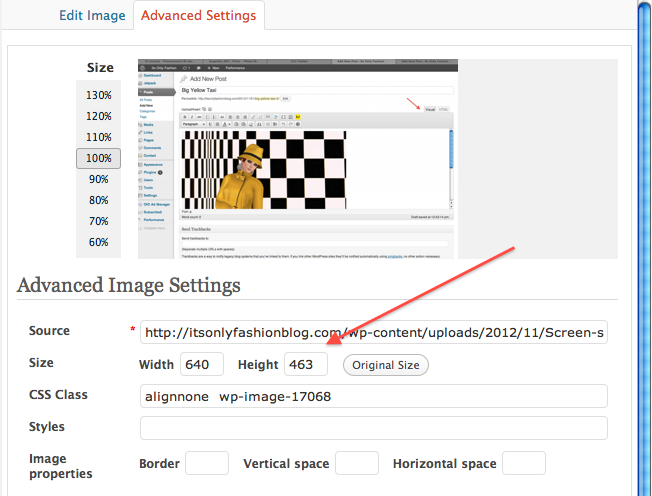Image resolution: width=652 pixels, height=496 pixels.
Task: Click the Vertical space field
Action: coord(357,463)
